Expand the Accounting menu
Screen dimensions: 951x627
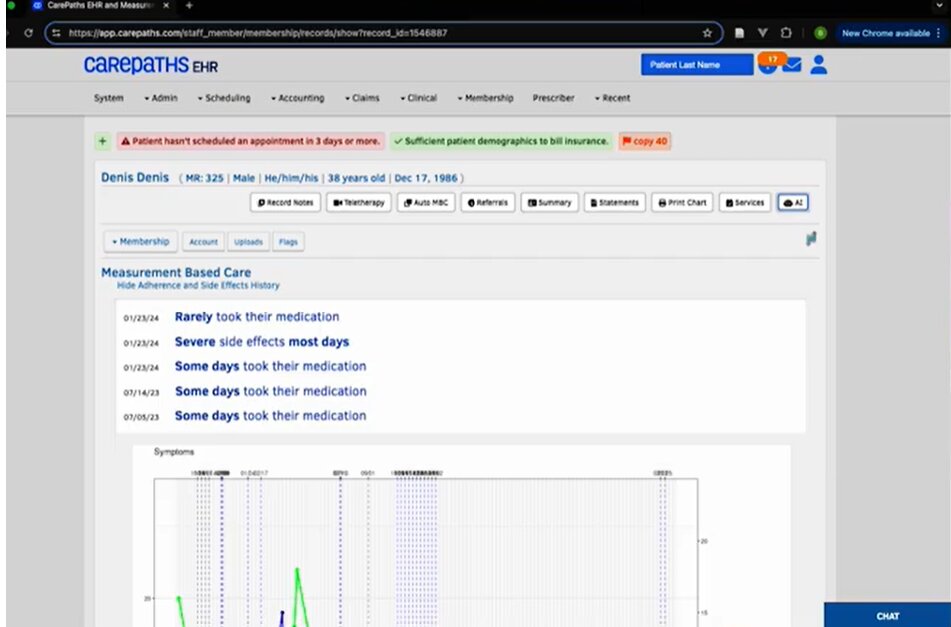click(x=297, y=98)
